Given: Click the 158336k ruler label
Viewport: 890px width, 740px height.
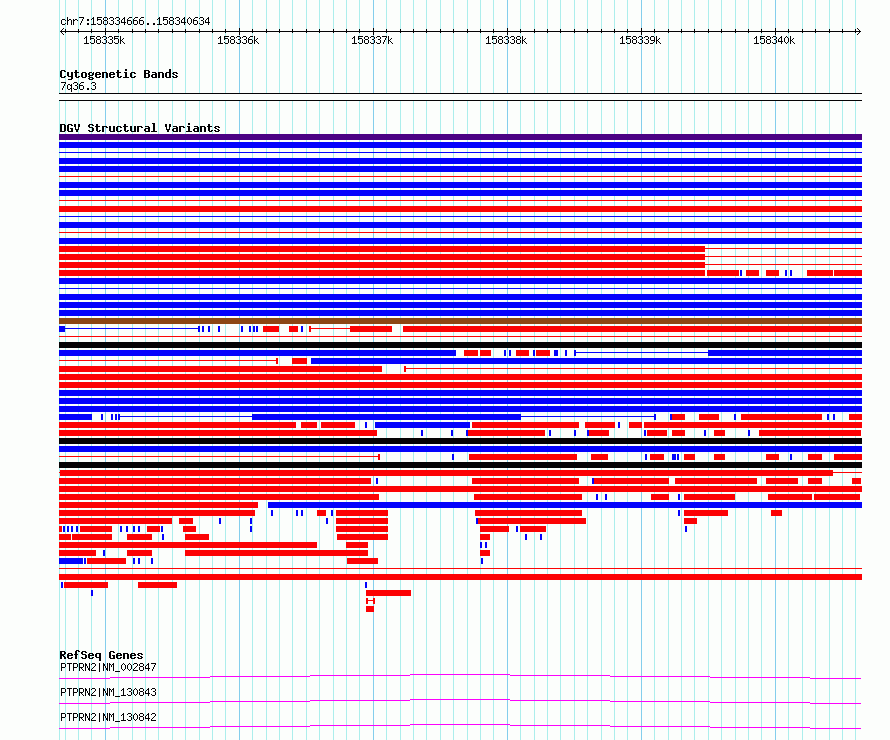Looking at the screenshot, I should point(238,40).
